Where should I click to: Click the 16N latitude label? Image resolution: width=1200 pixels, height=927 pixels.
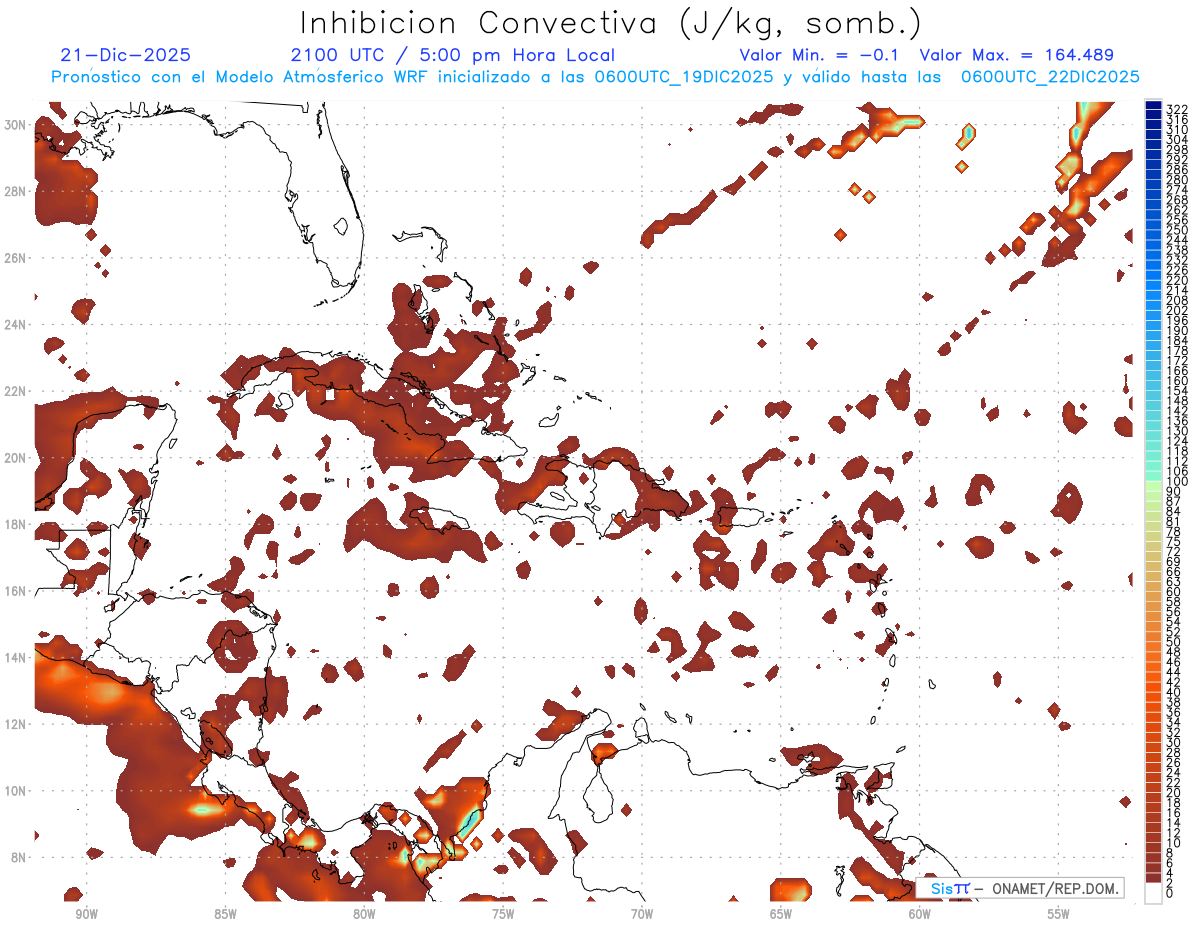point(14,591)
